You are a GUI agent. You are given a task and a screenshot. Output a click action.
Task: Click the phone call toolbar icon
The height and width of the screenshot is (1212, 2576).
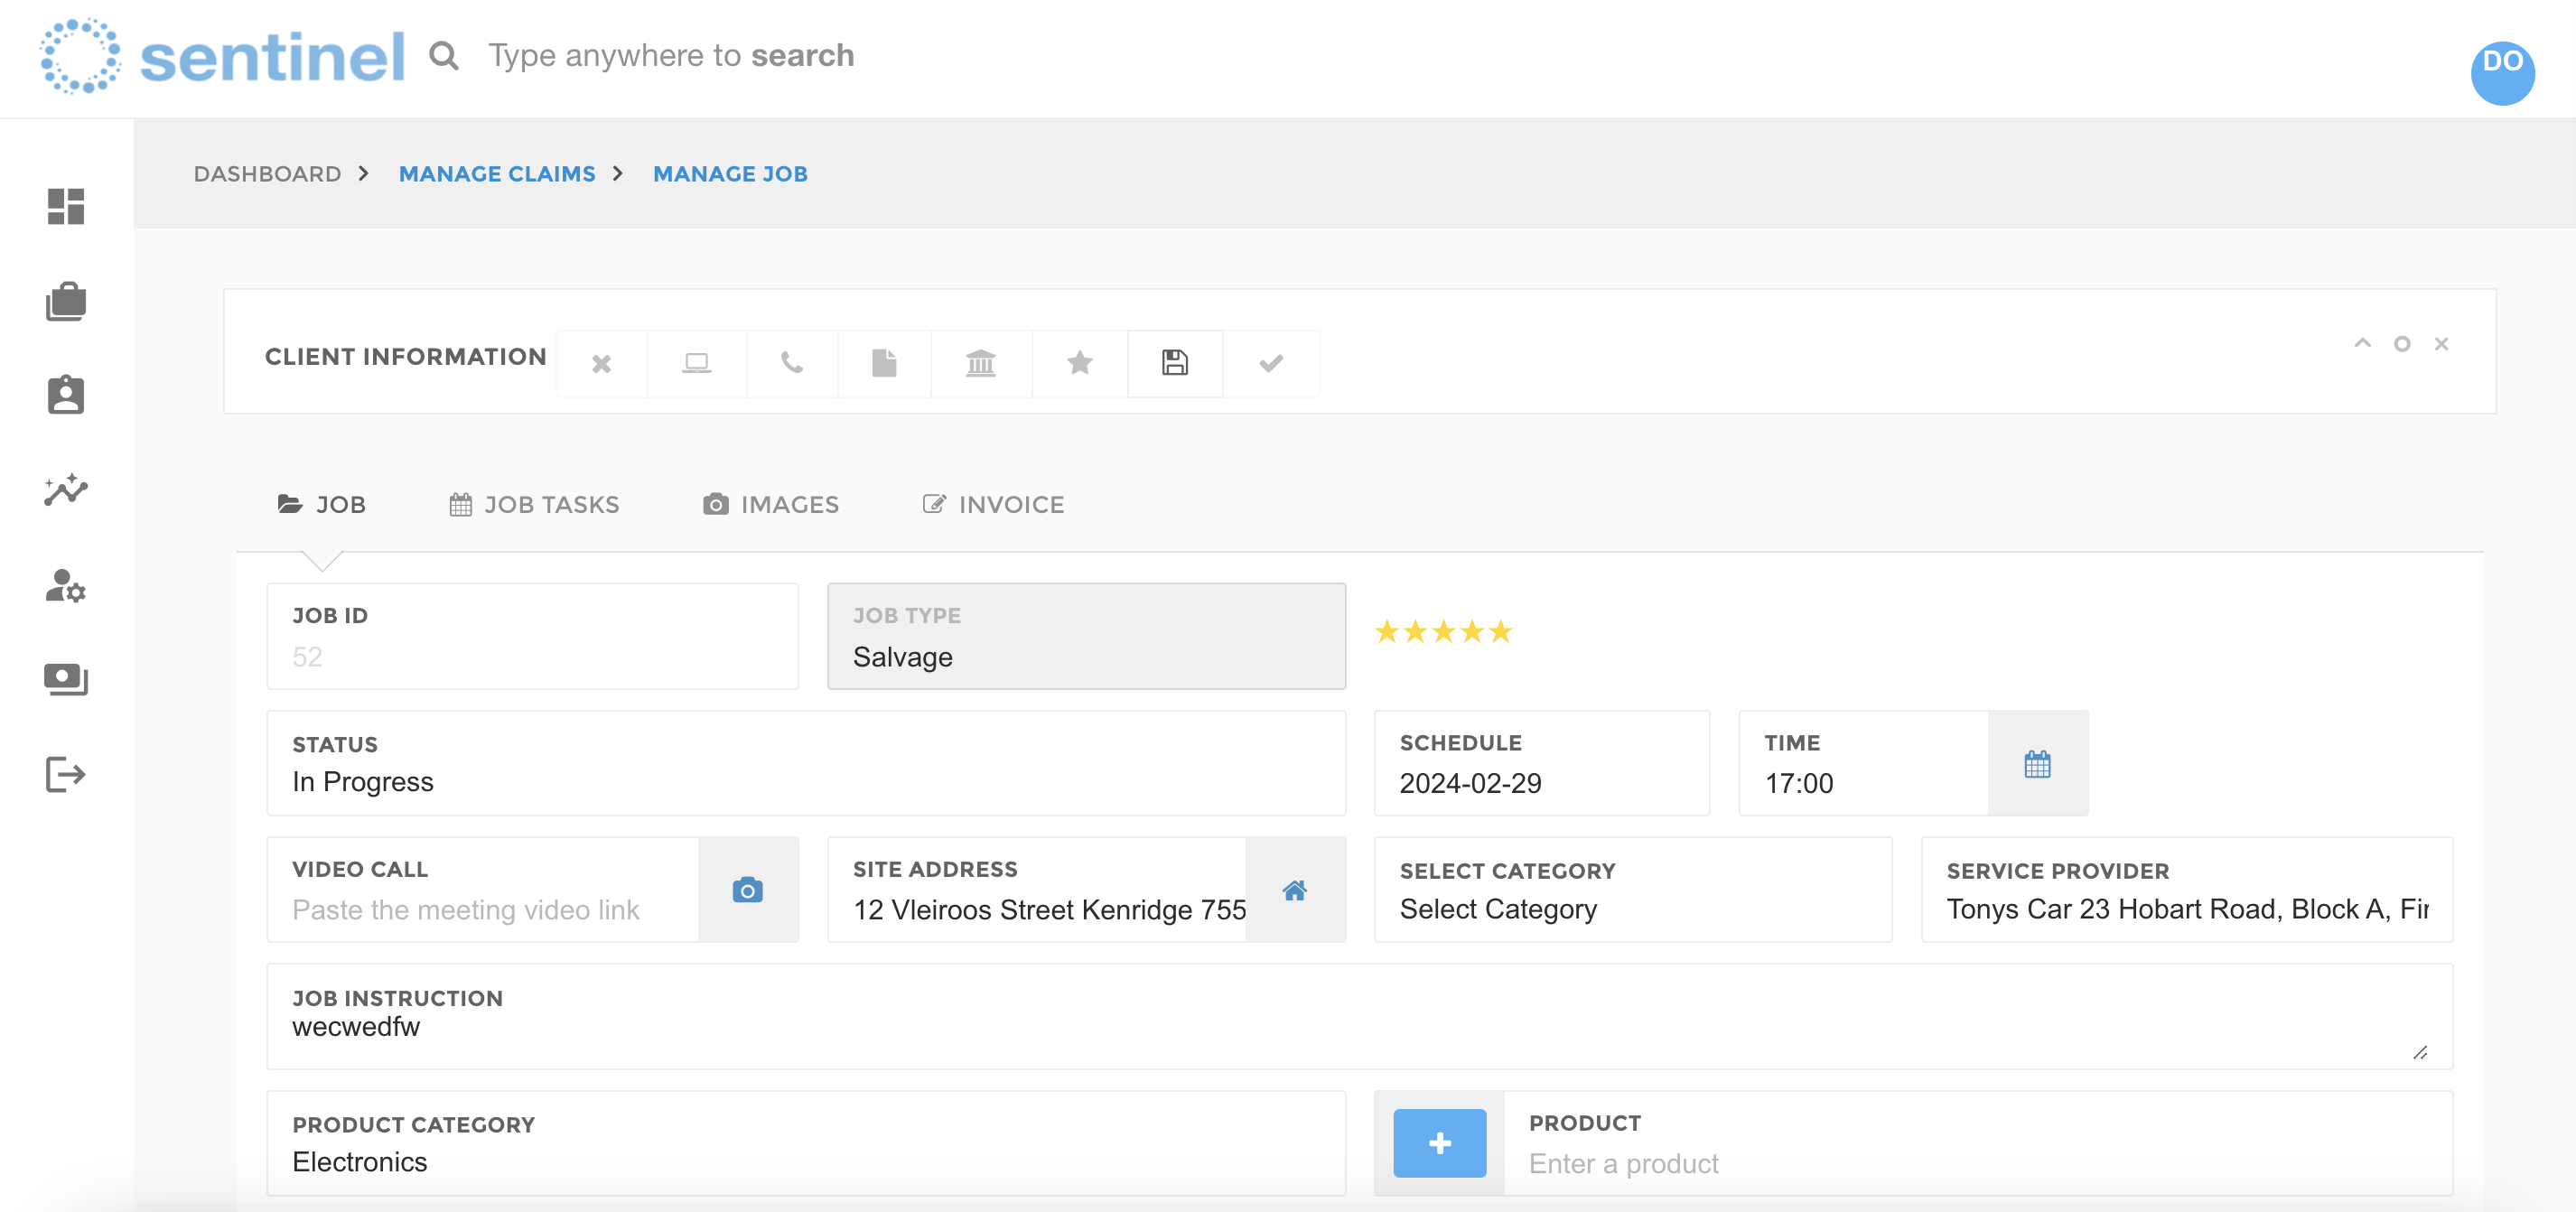tap(791, 363)
